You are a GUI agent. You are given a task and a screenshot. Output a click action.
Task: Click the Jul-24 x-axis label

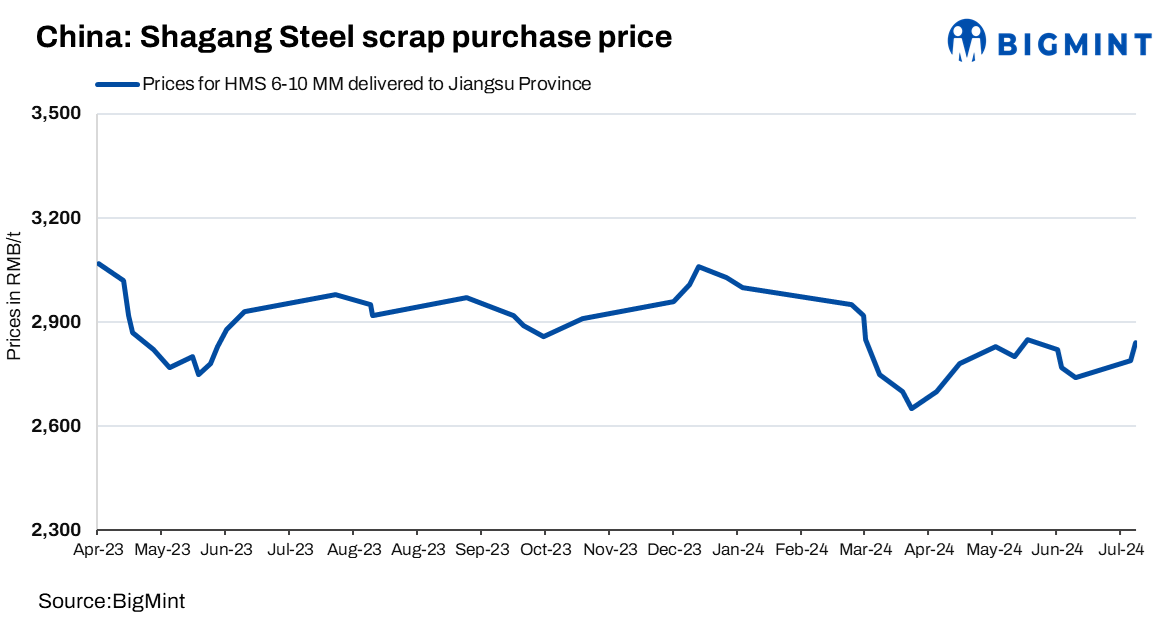[x=1121, y=549]
